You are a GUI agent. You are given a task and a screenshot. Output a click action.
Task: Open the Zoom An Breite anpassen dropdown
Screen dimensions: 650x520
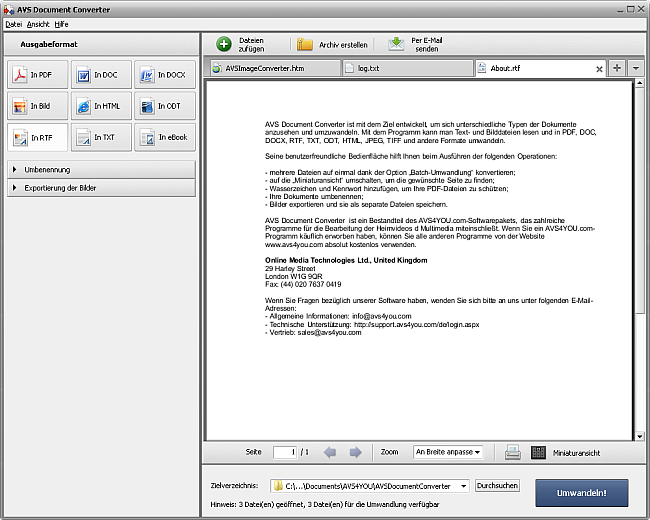(x=448, y=452)
